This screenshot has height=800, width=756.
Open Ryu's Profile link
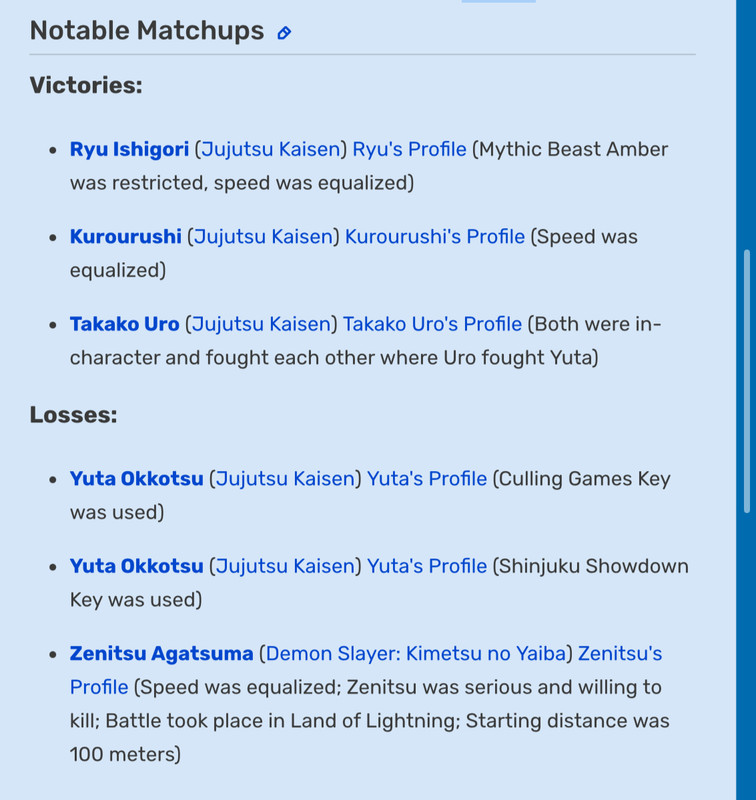coord(410,149)
